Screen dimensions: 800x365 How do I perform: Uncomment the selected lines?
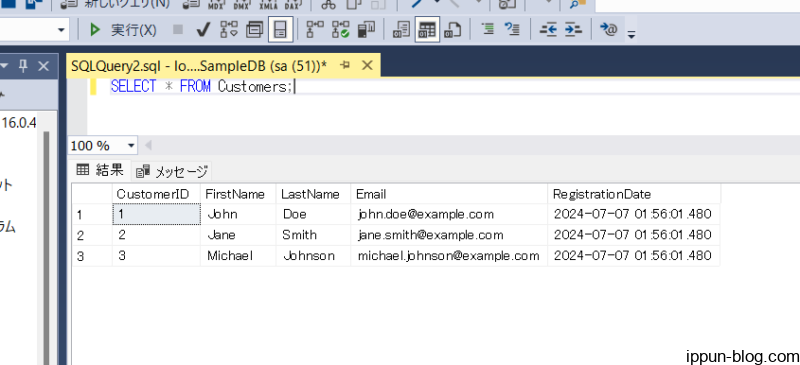(512, 30)
